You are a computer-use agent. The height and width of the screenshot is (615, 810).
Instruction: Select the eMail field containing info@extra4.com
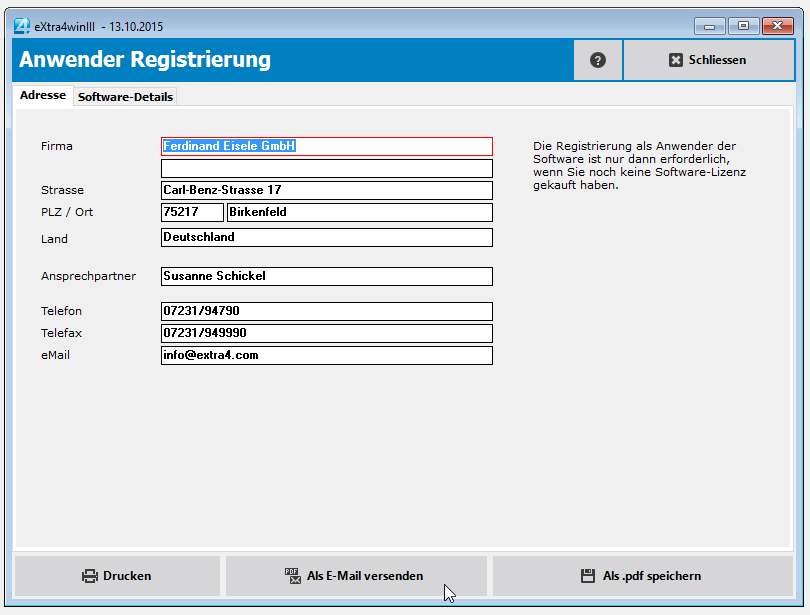click(327, 355)
